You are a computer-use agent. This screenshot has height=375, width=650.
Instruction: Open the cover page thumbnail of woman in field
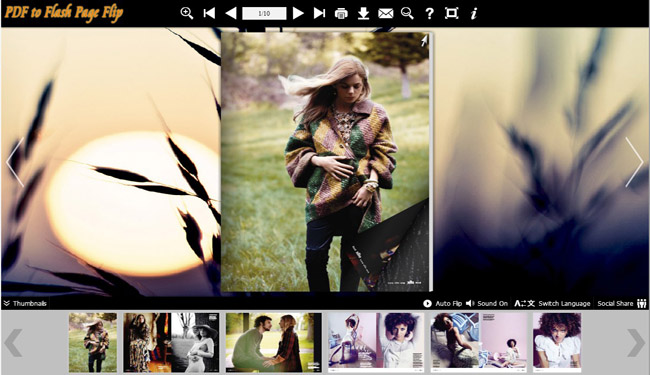(x=93, y=342)
